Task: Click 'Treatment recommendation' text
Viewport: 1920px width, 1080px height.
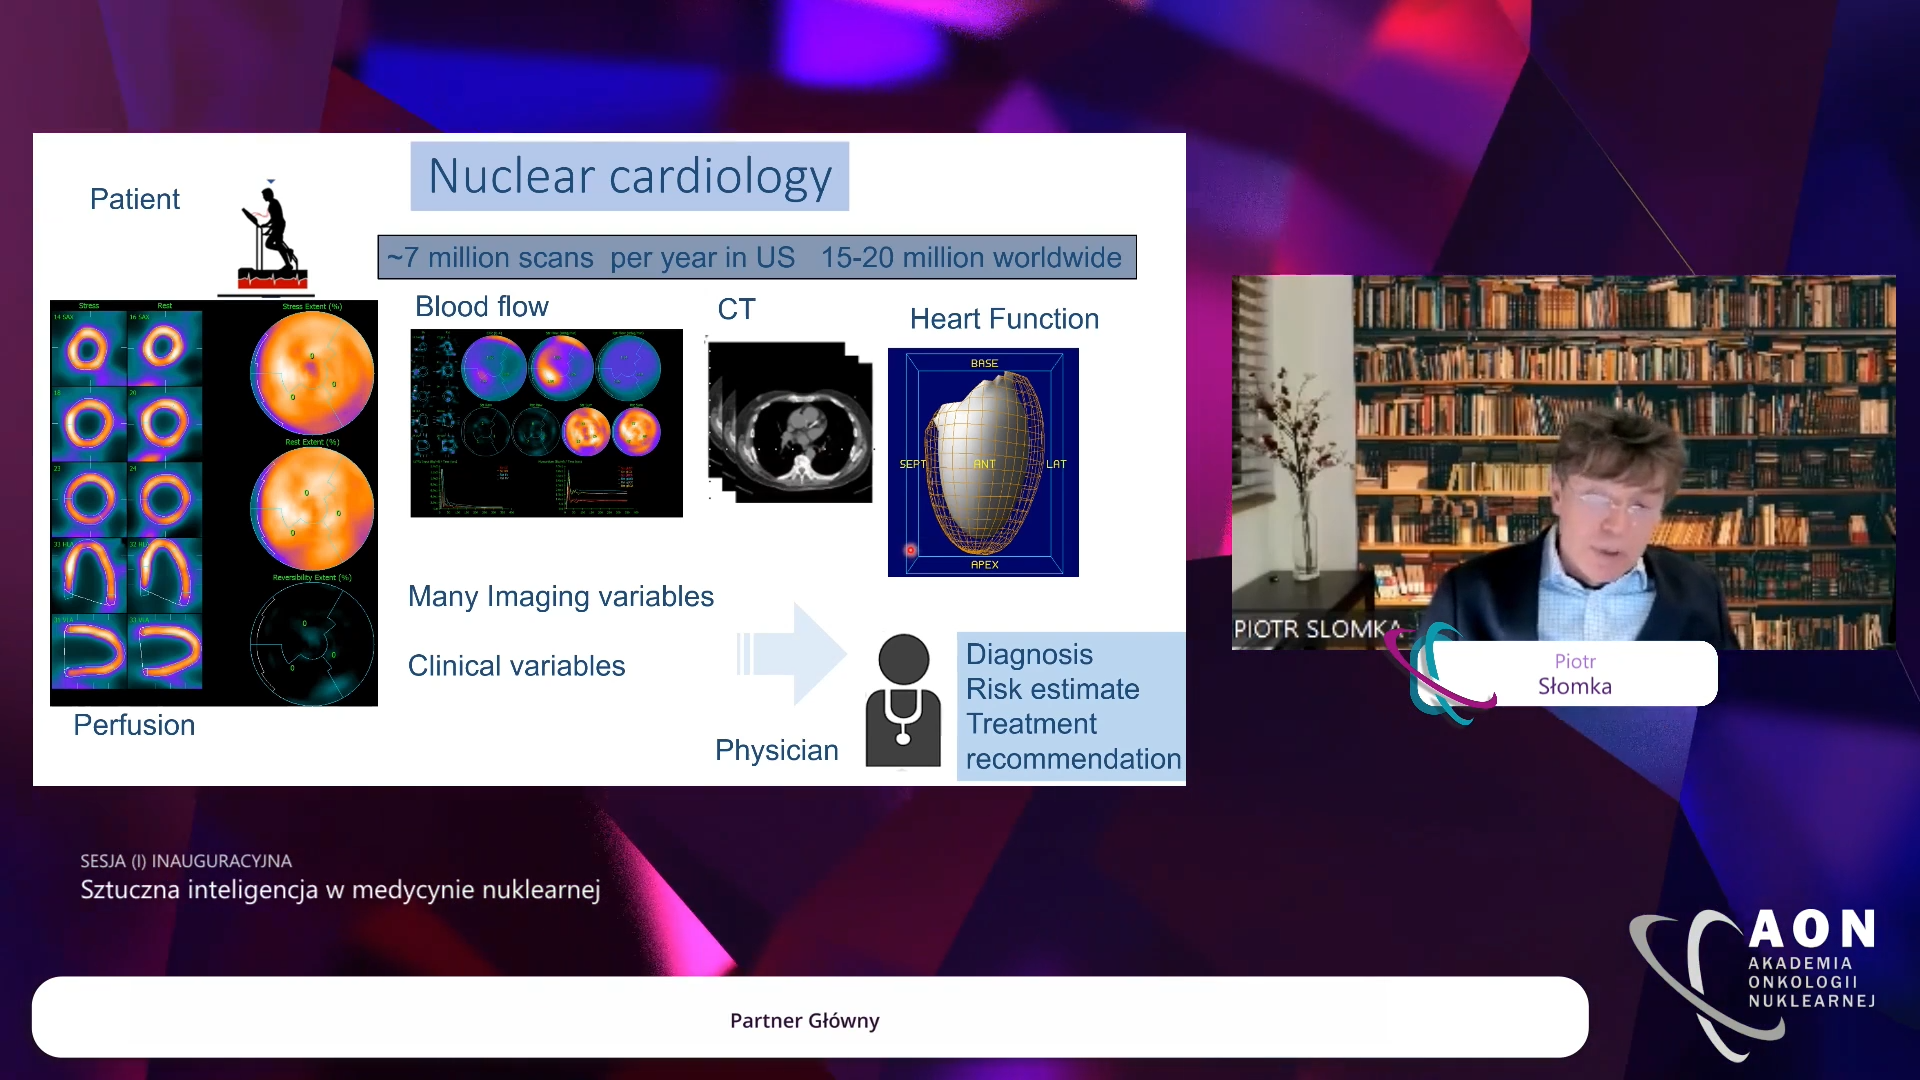Action: click(x=1073, y=741)
